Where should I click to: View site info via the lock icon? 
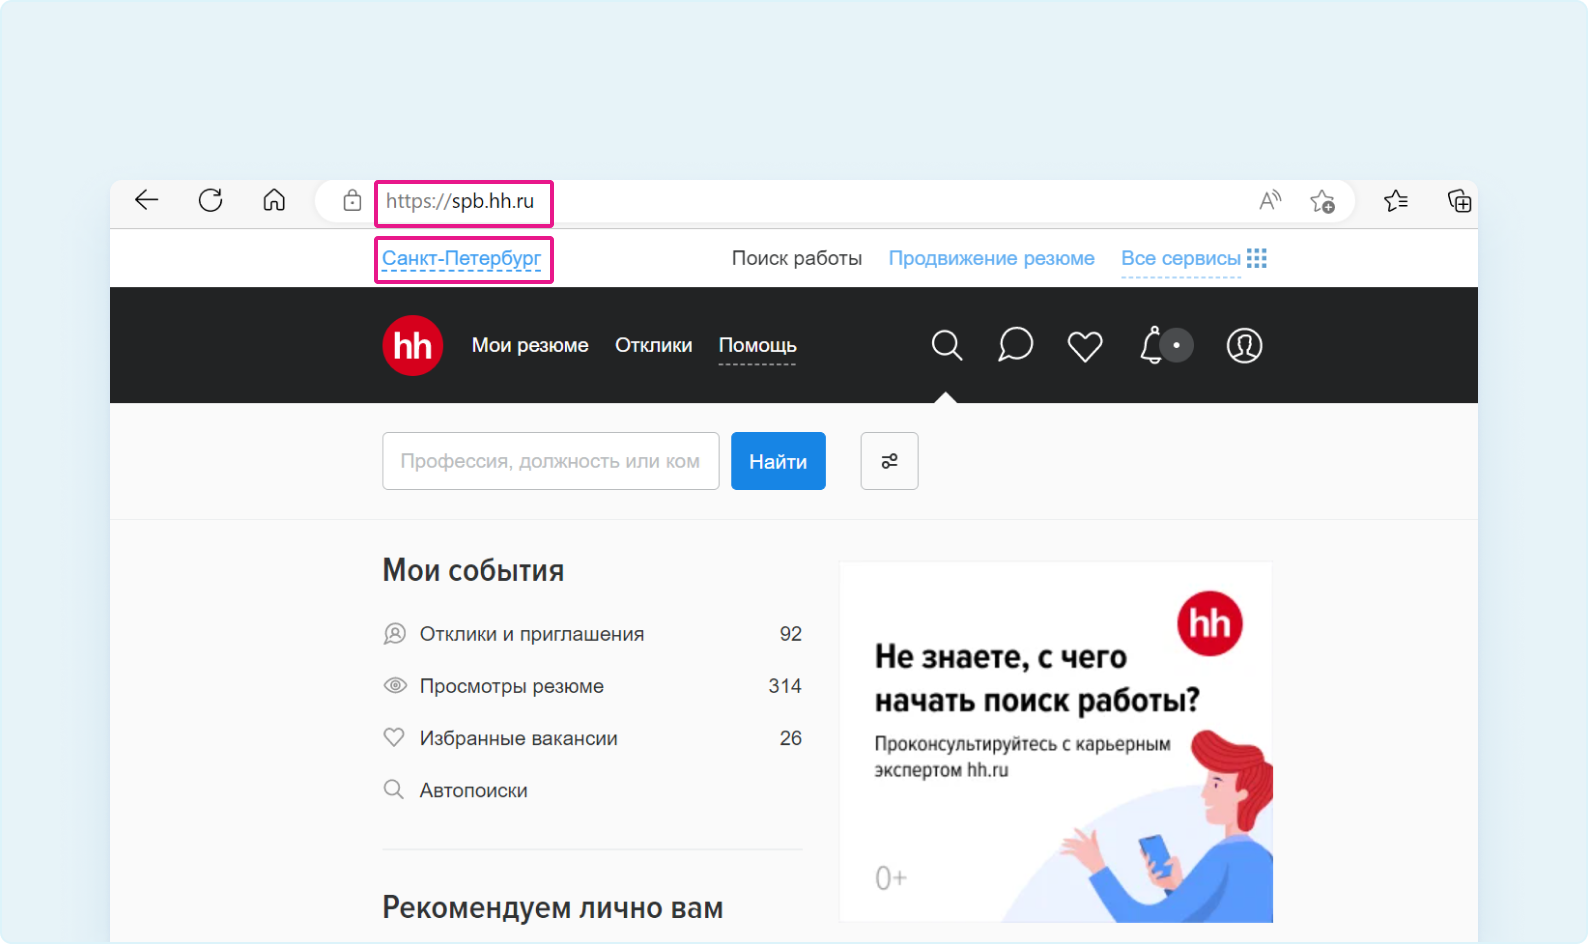(352, 201)
